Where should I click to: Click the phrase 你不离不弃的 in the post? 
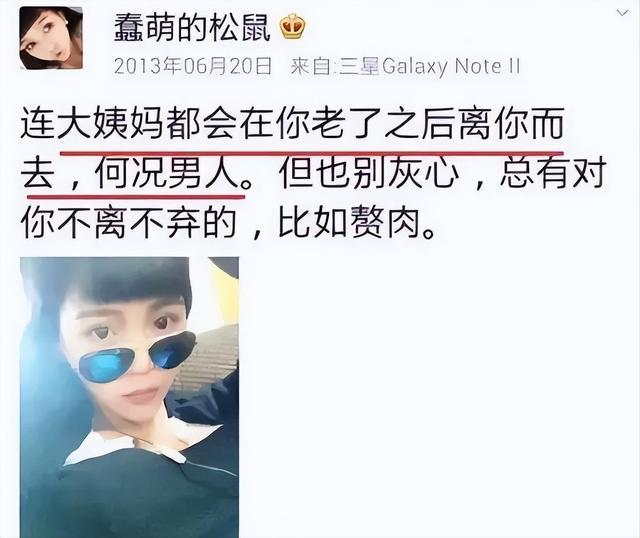[x=129, y=224]
